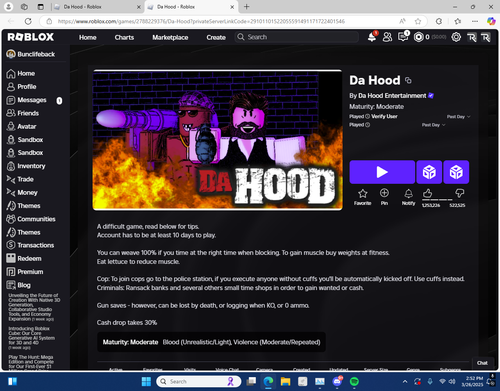Click the Roblox logo in the header
The width and height of the screenshot is (500, 391).
tap(30, 37)
